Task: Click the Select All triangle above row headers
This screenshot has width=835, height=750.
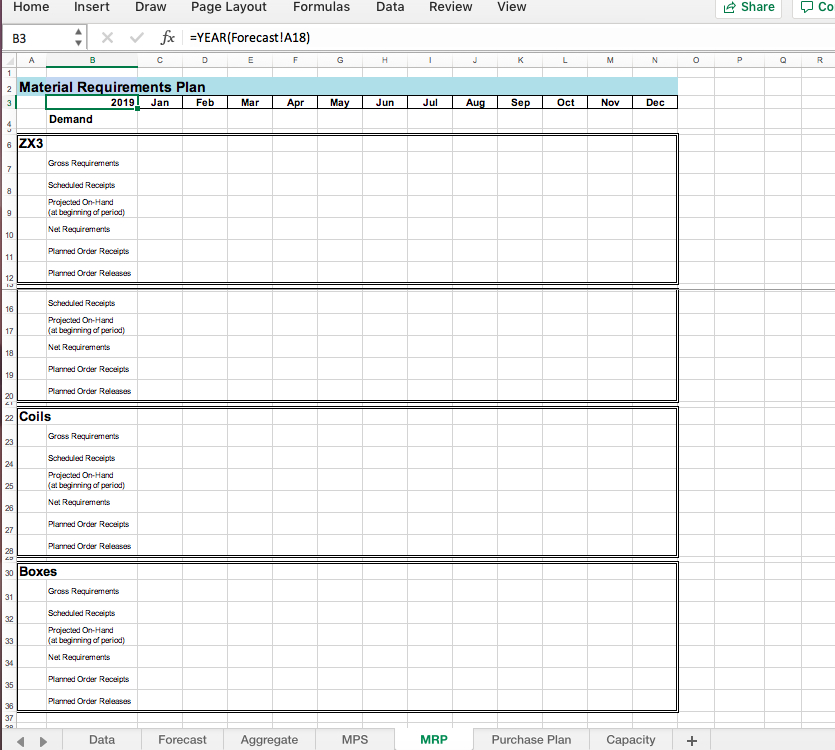Action: pyautogui.click(x=9, y=60)
